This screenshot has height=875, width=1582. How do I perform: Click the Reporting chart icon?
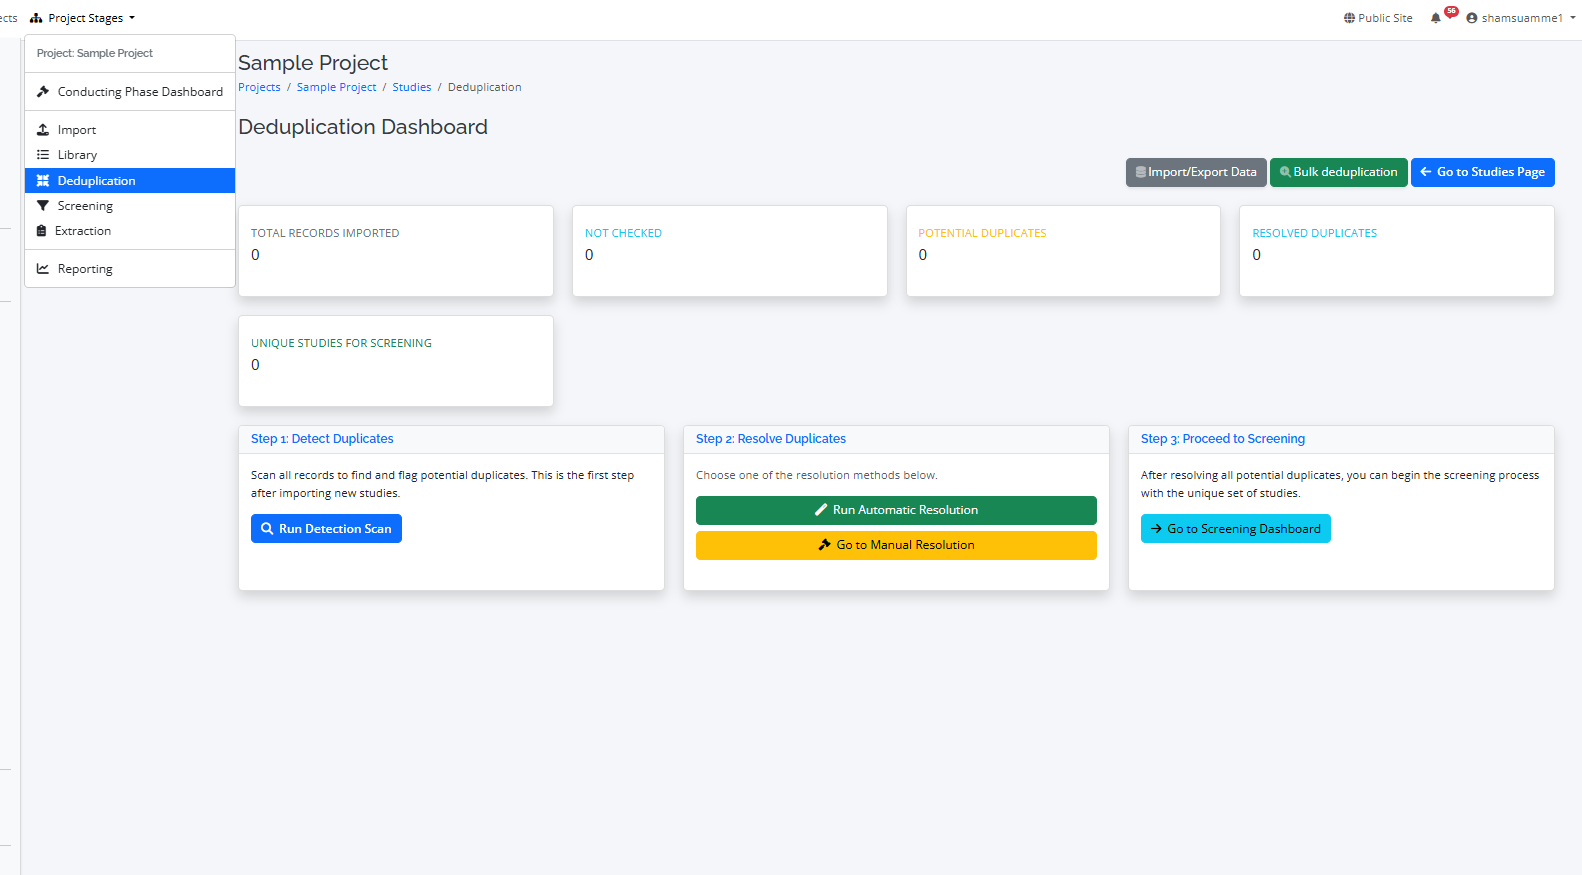tap(43, 269)
